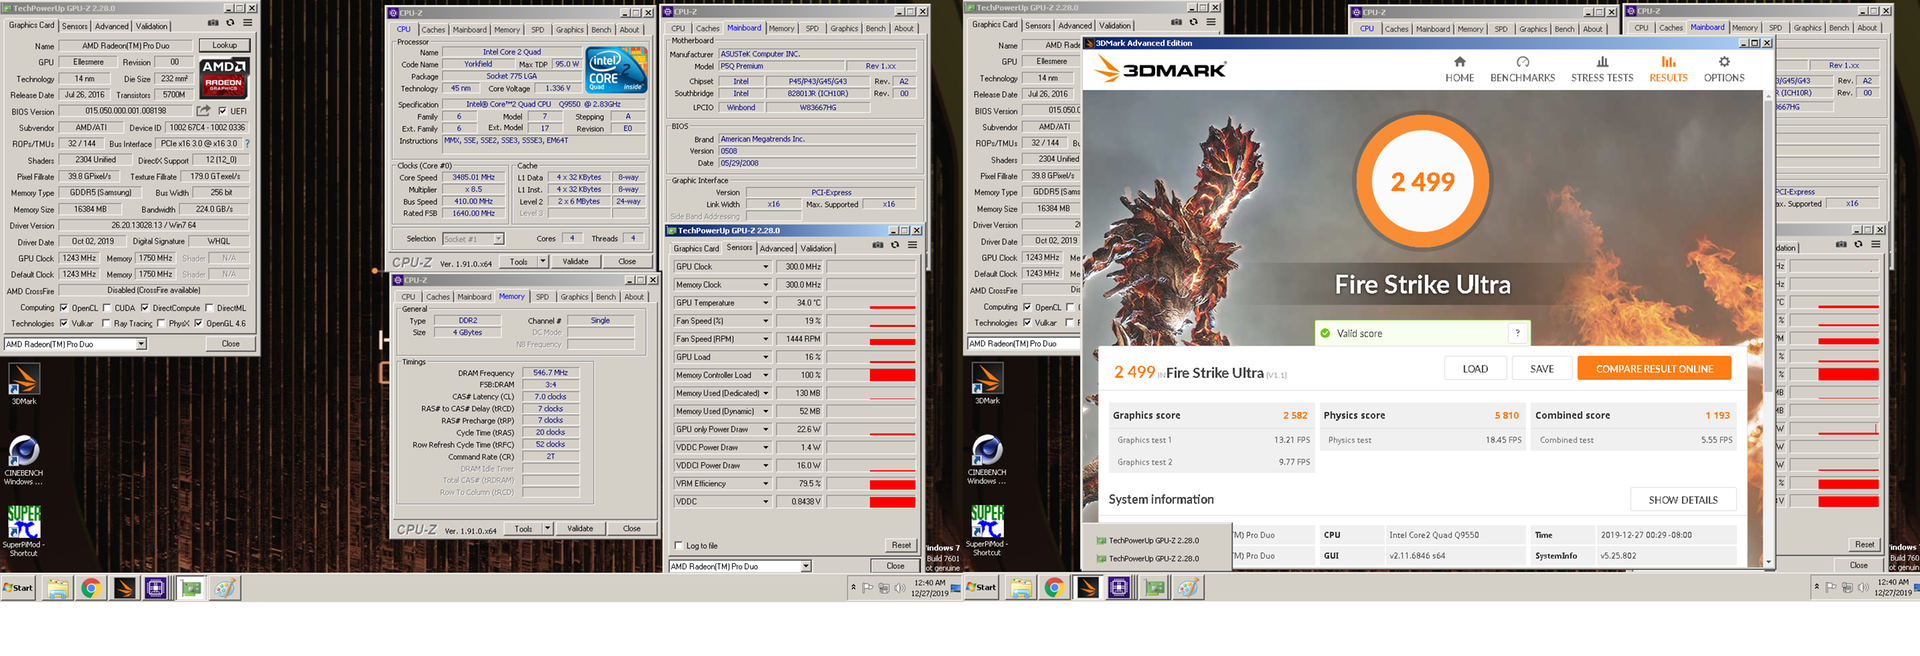Click GPU-Z Graphics Card screenshot camera icon, left monitor
1920x656 pixels.
[213, 23]
